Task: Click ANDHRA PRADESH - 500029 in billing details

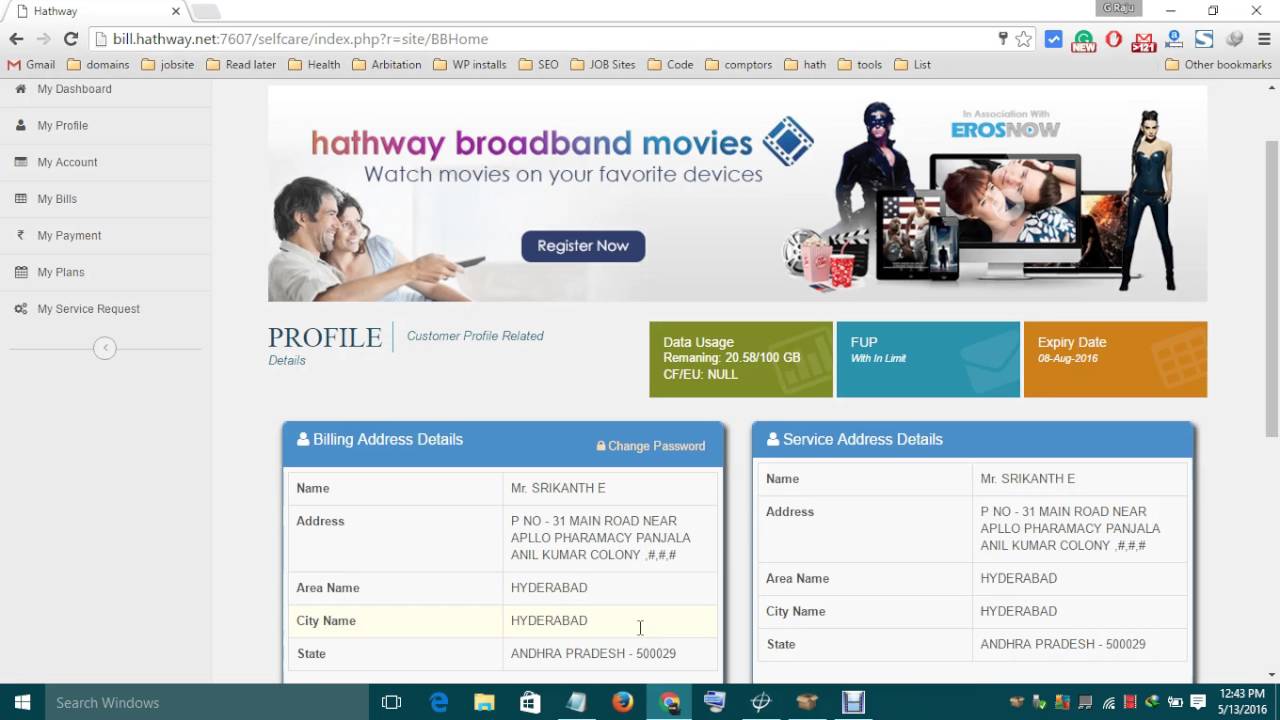Action: point(593,654)
